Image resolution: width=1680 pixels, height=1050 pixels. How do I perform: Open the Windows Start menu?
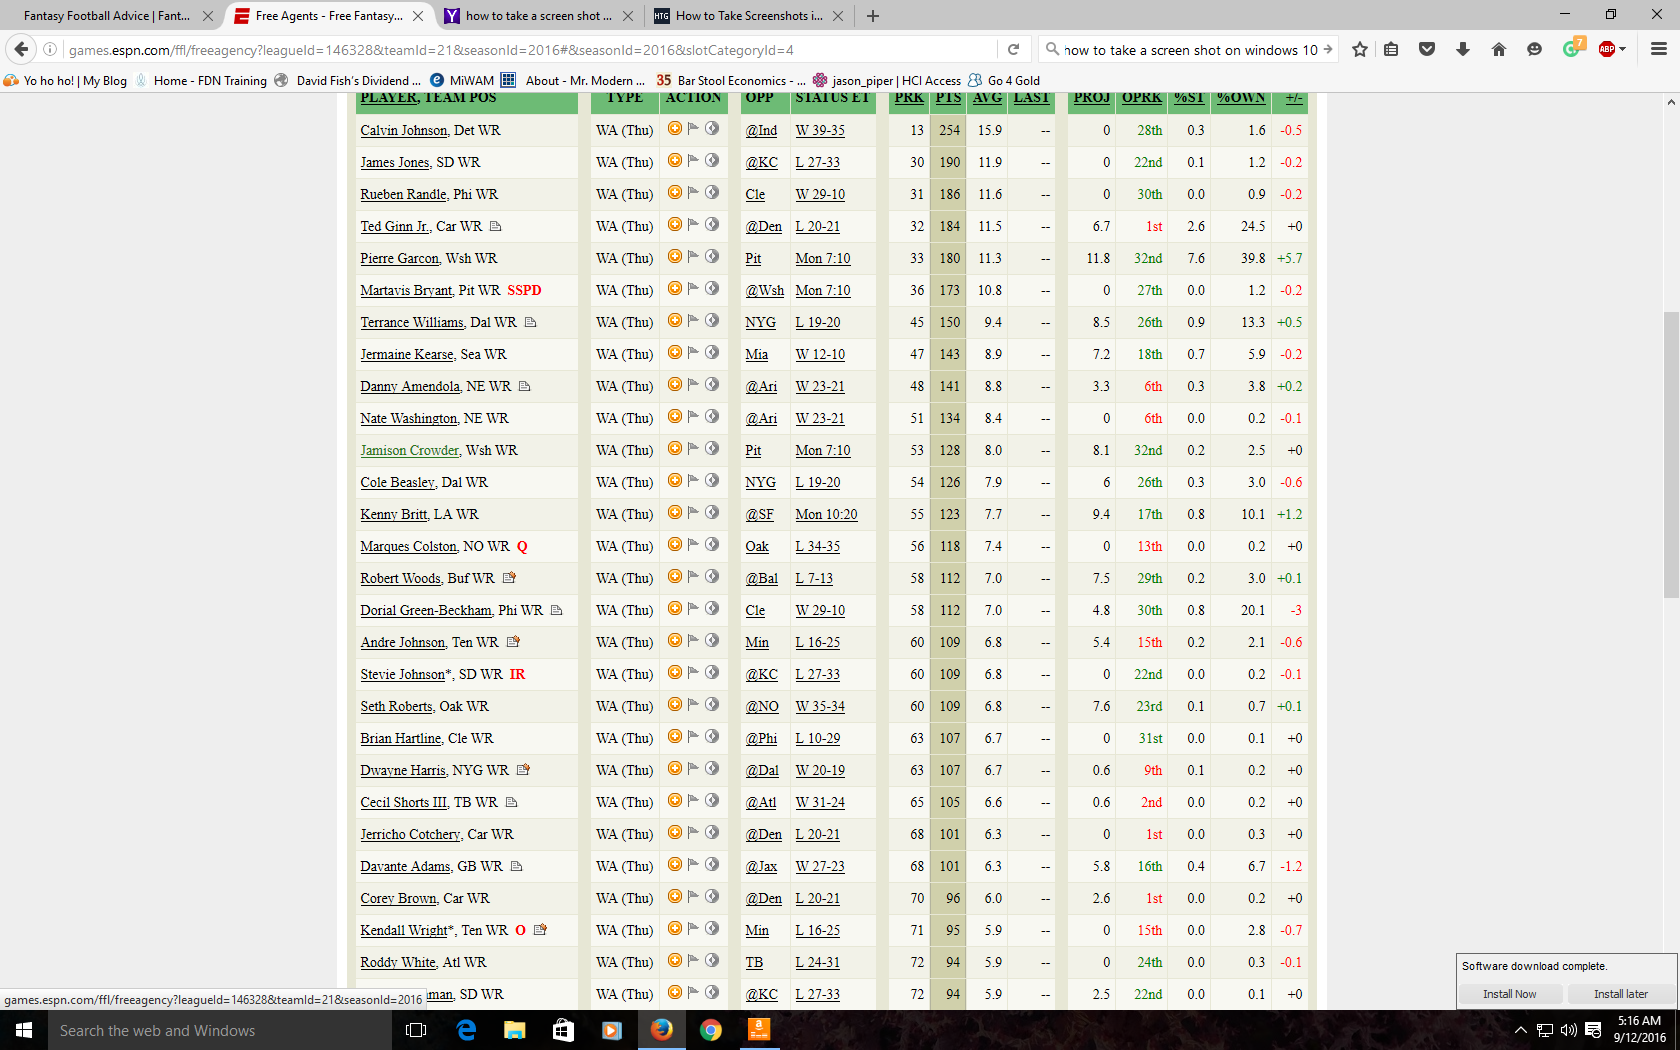click(x=24, y=1030)
